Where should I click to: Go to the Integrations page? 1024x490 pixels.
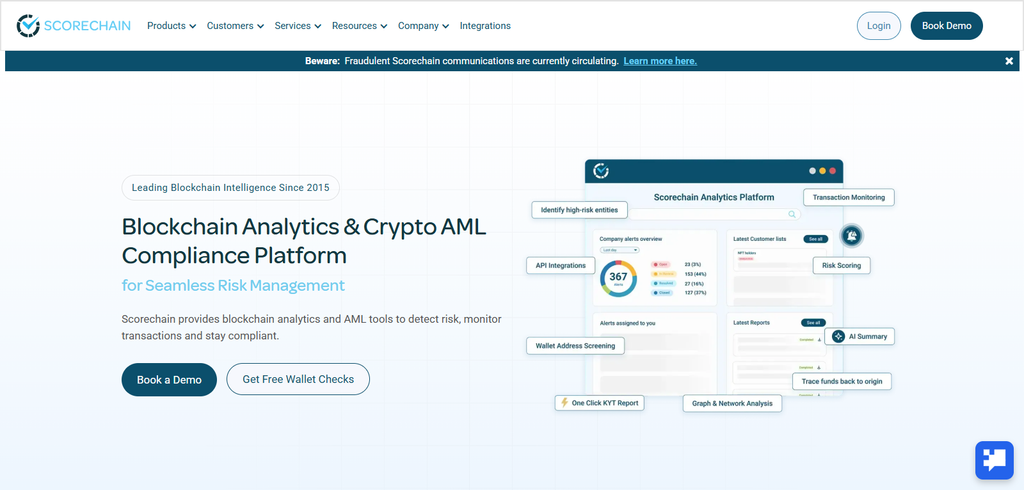pos(485,26)
